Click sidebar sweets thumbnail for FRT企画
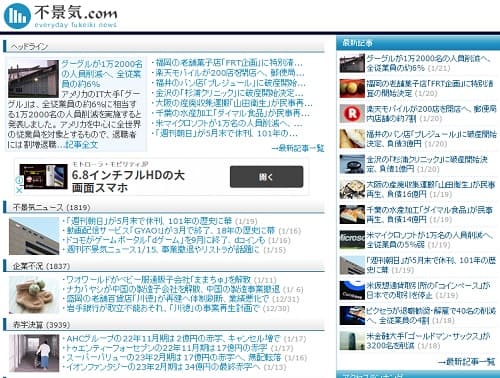This screenshot has width=500, height=378. 352,89
